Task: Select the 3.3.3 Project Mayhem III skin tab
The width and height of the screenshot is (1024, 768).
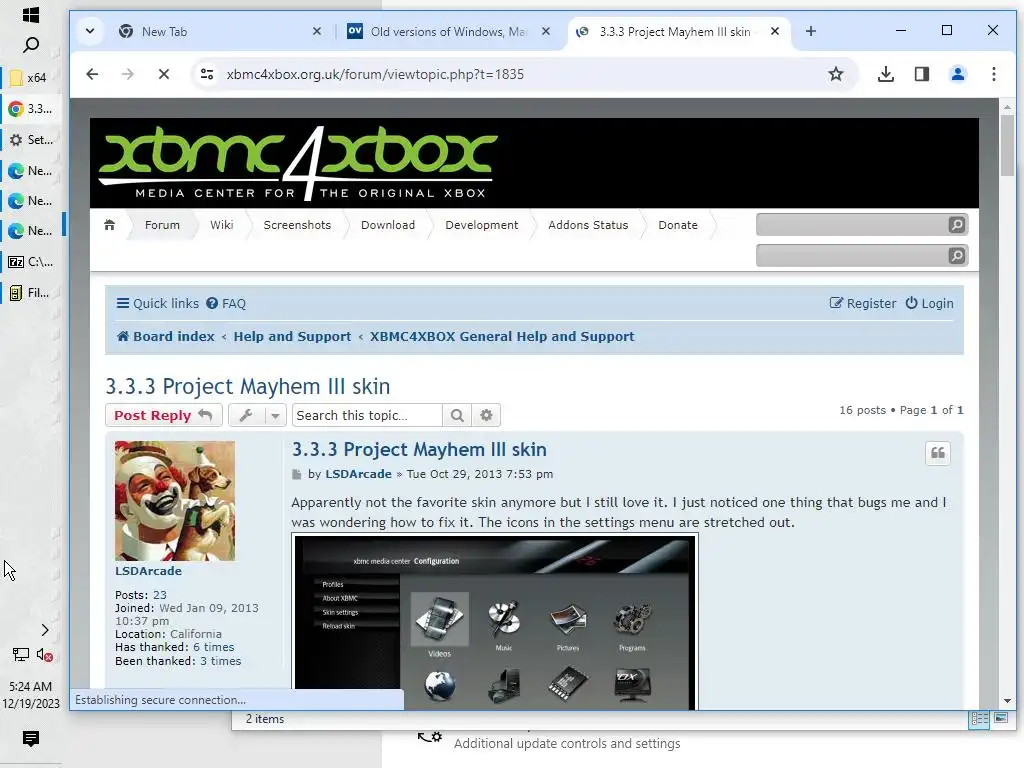Action: tap(679, 31)
